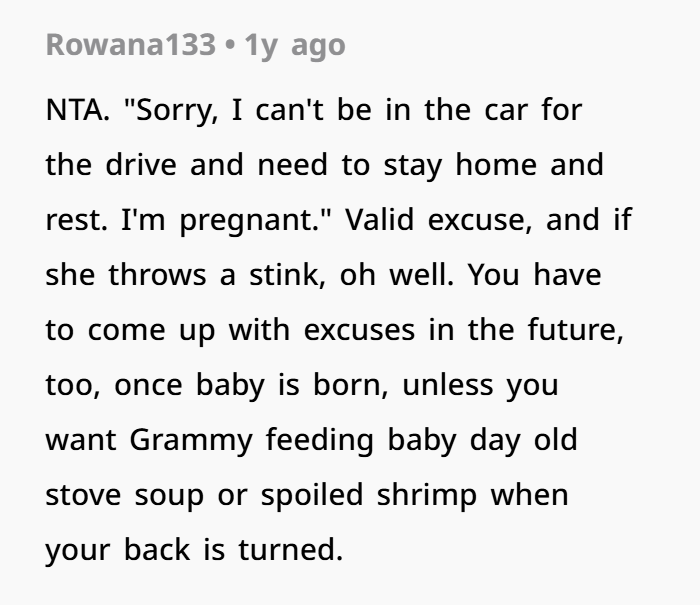
Task: Click the word "rest." in the third line
Action: pyautogui.click(x=73, y=220)
